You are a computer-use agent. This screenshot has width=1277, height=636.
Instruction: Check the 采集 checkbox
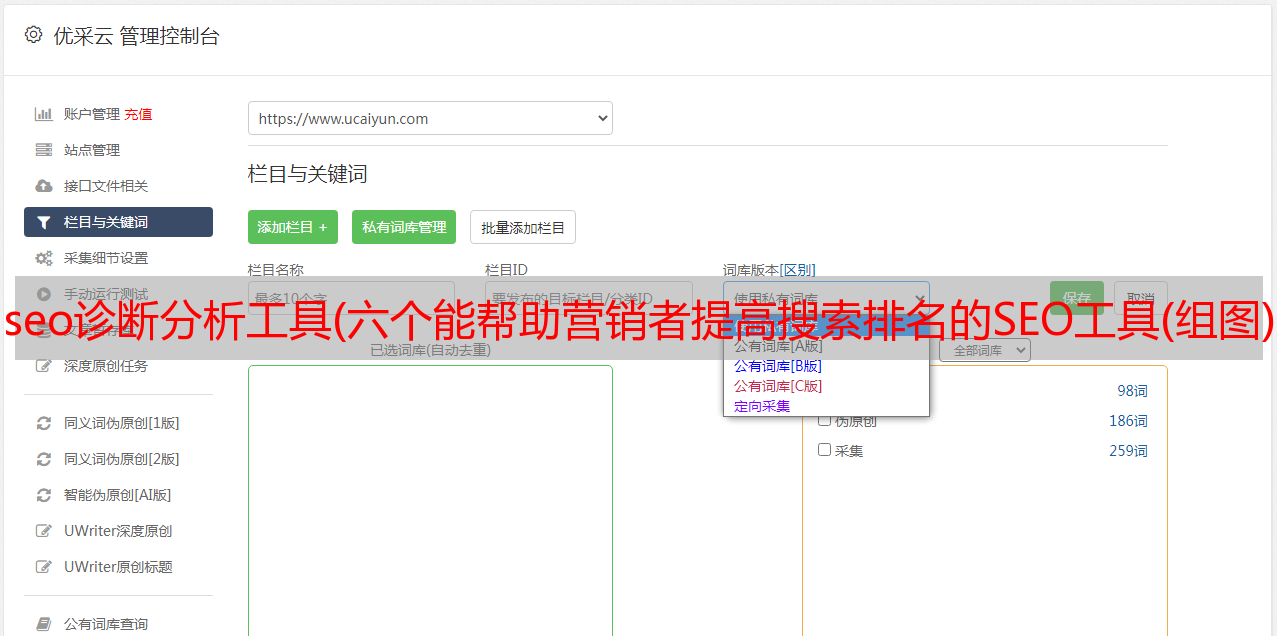tap(825, 450)
